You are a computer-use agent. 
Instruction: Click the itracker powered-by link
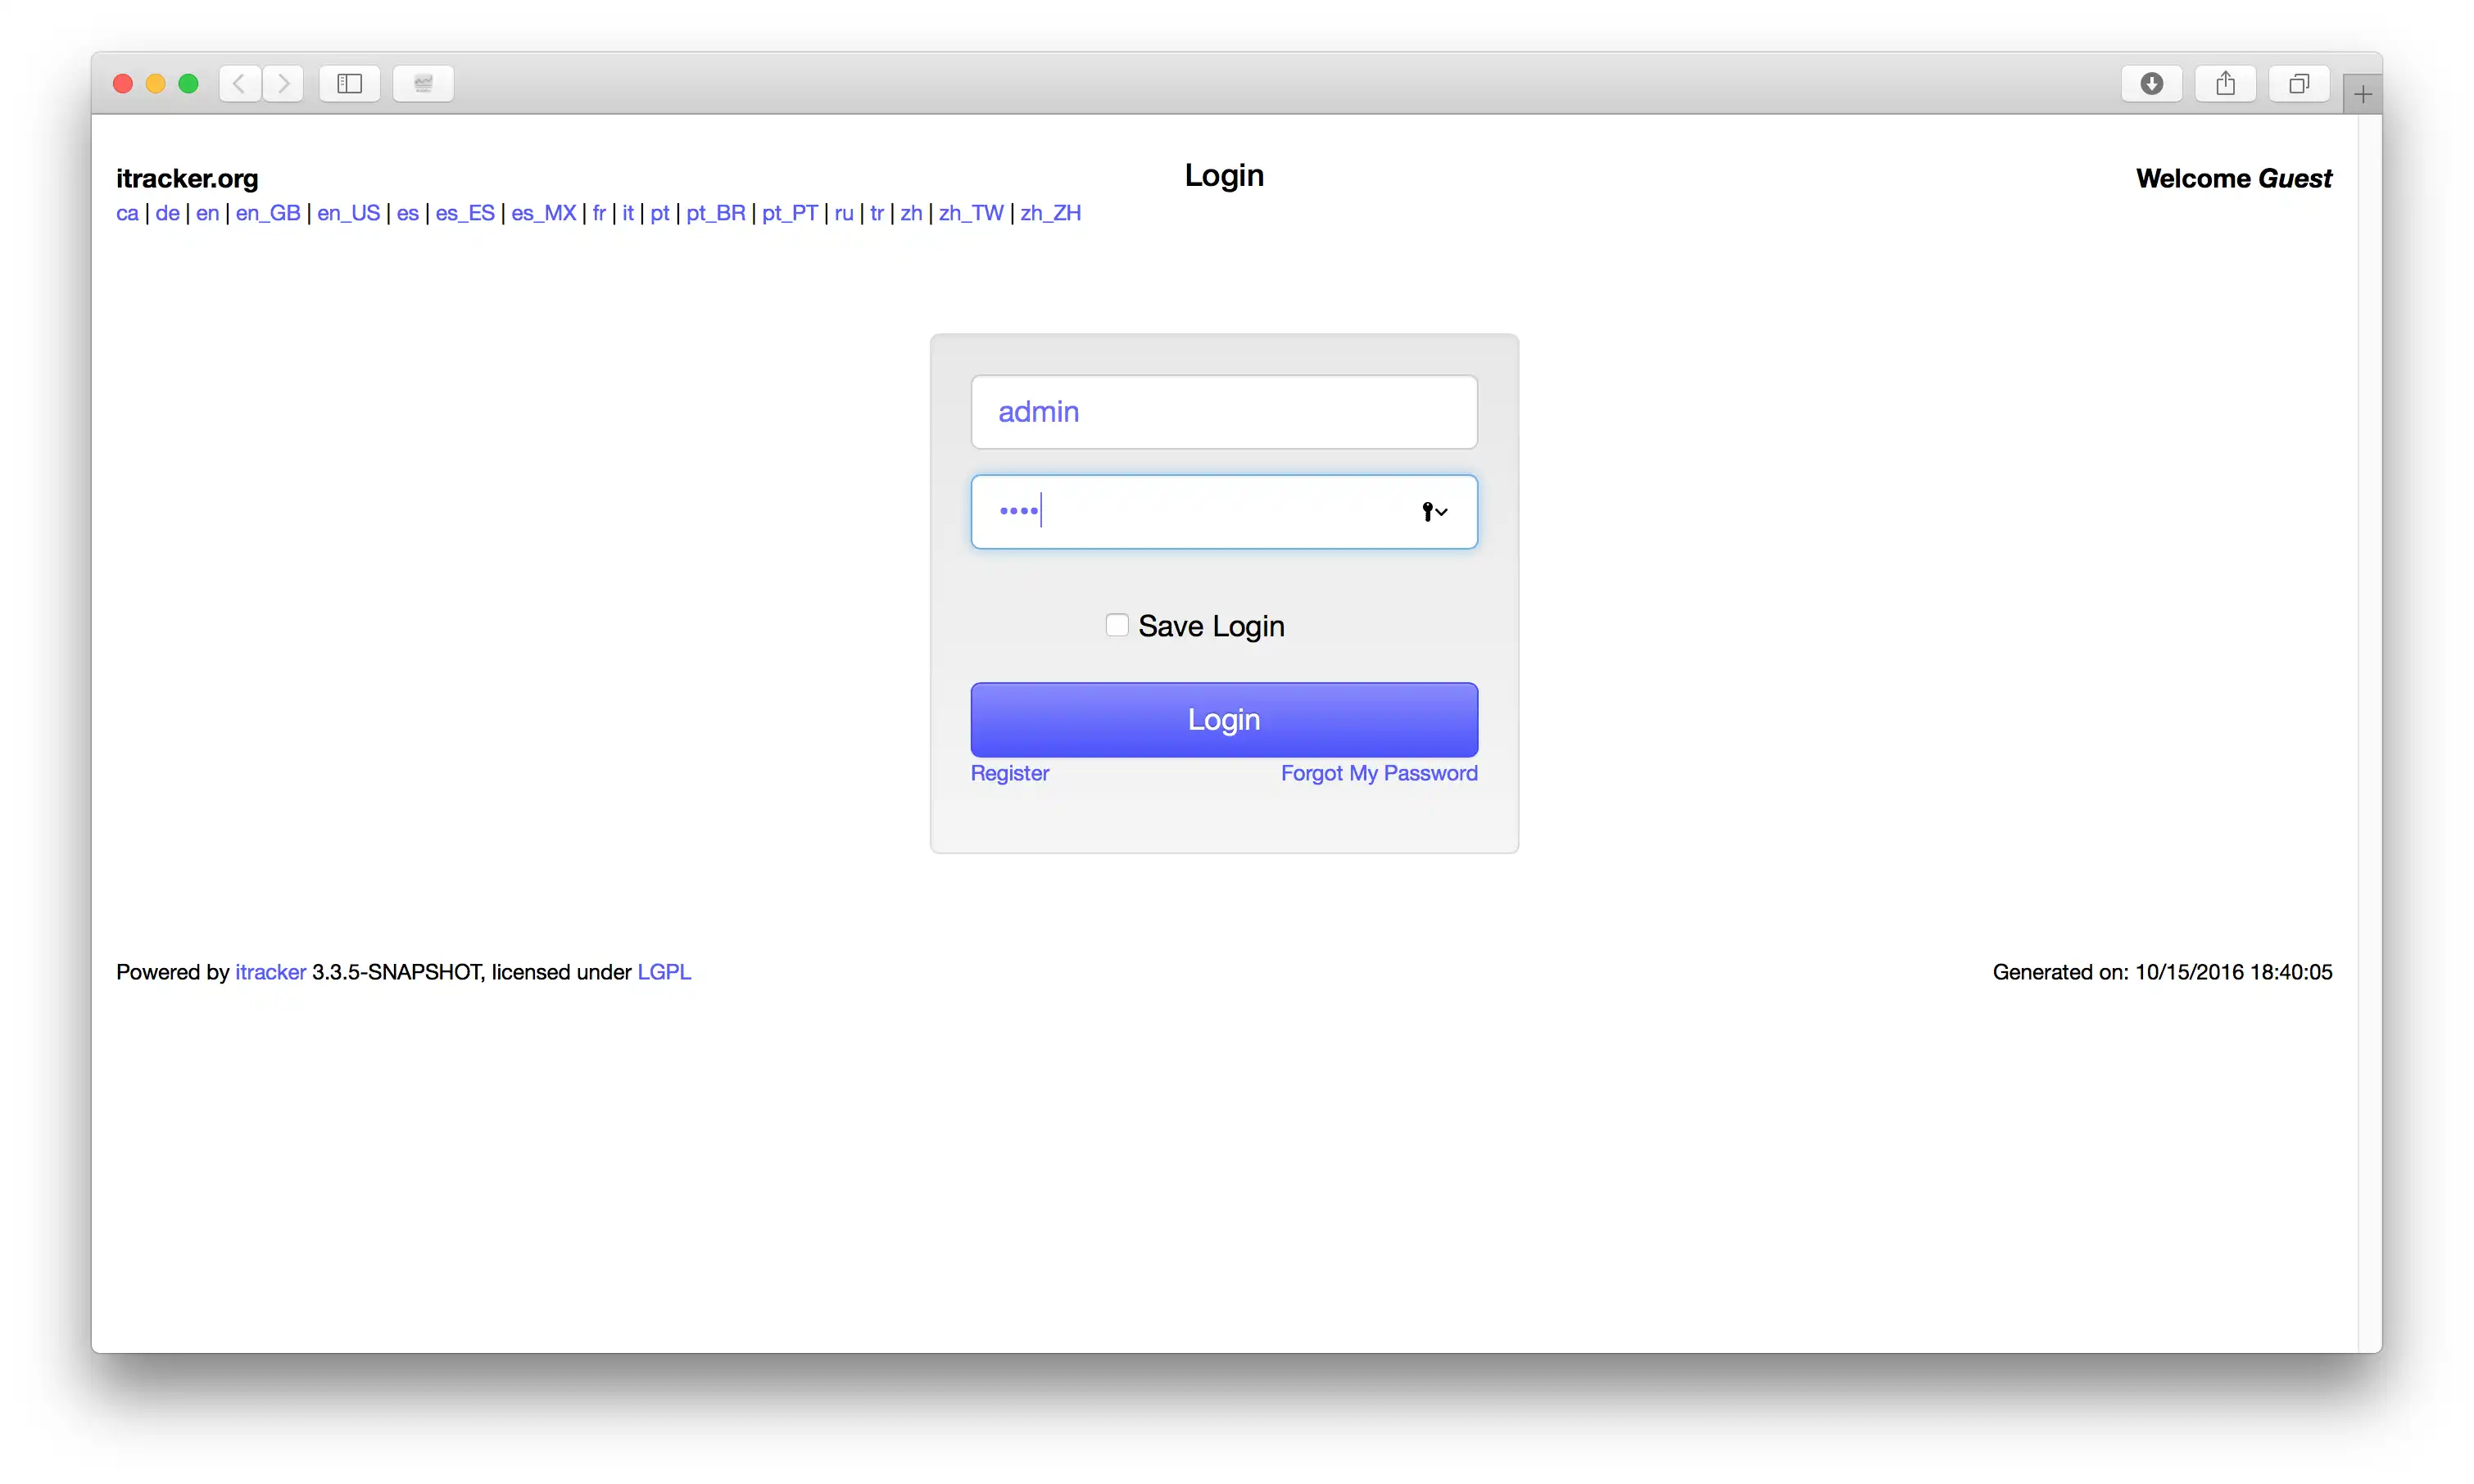point(270,971)
